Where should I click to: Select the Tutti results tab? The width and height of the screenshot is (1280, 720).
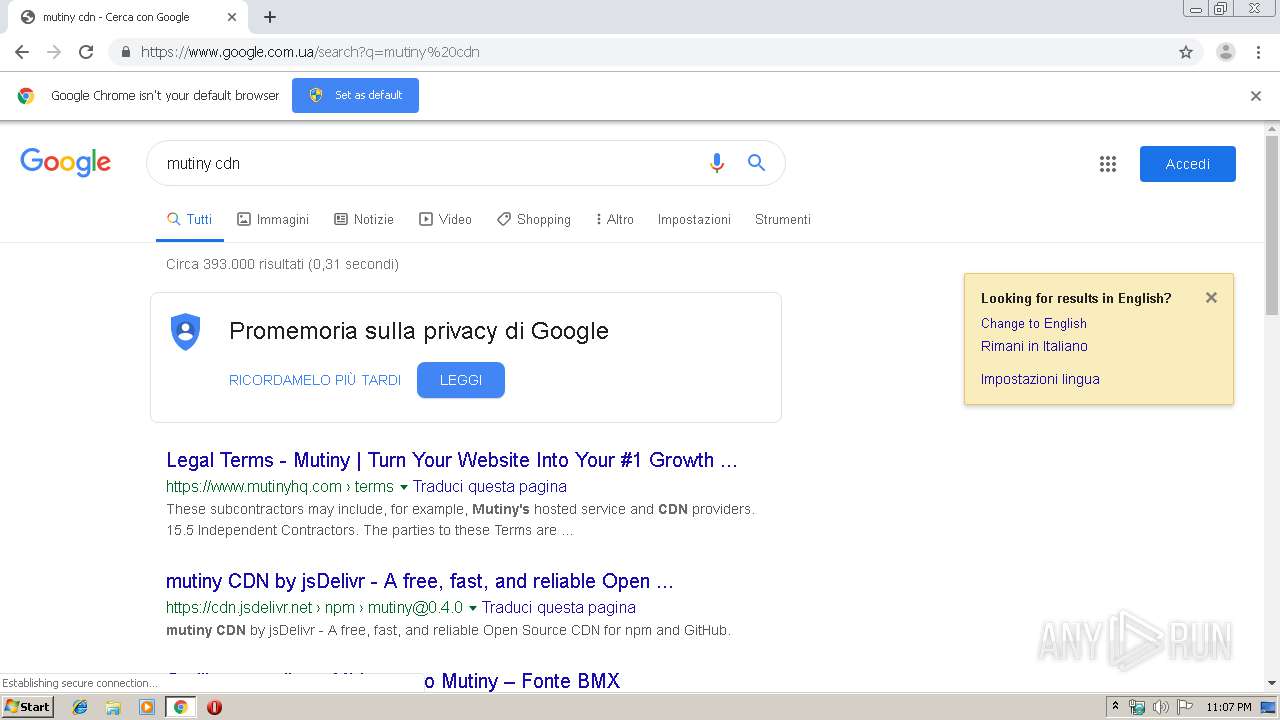coord(189,219)
